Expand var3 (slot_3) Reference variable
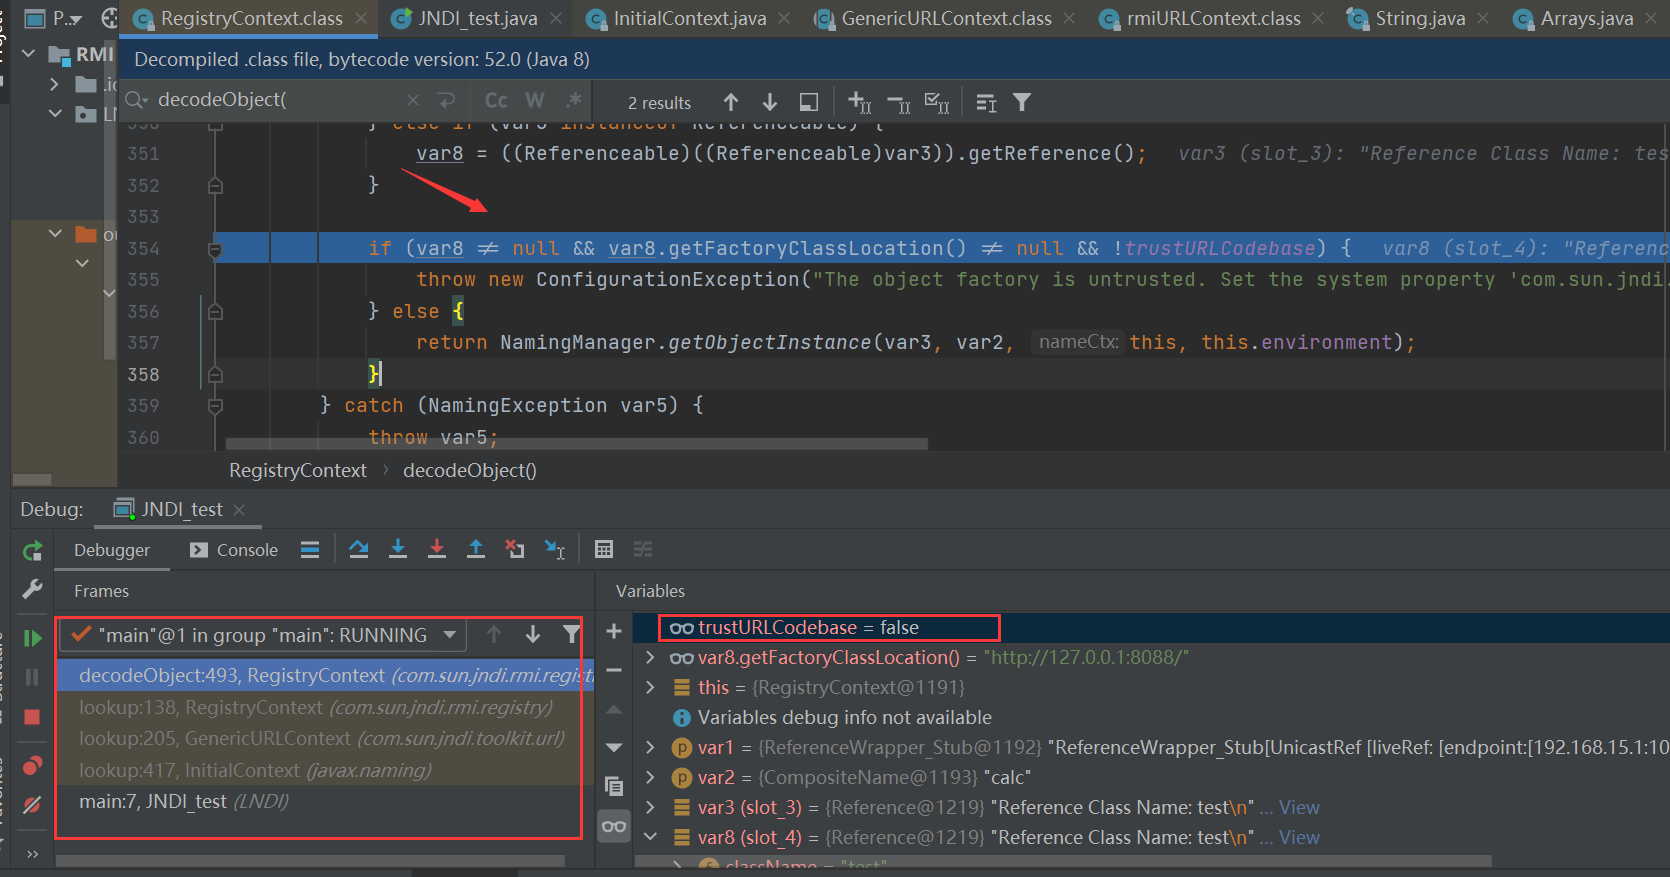The image size is (1670, 877). pyautogui.click(x=650, y=807)
